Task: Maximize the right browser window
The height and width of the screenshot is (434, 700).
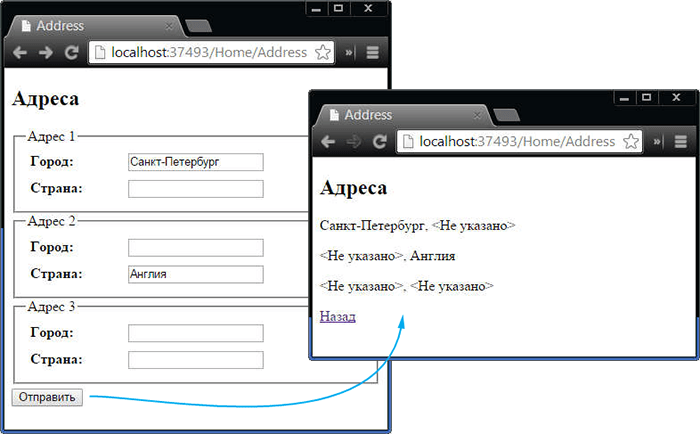Action: (x=647, y=97)
